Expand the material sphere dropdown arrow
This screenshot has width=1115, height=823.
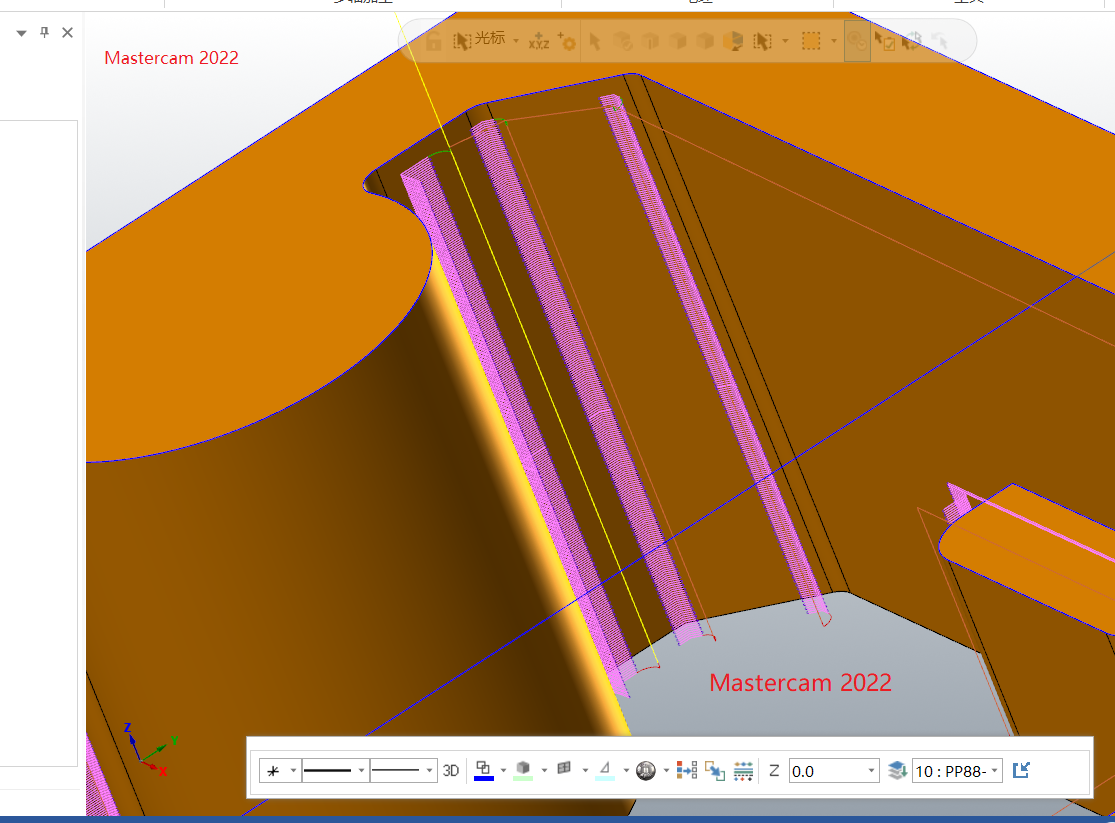[x=666, y=770]
